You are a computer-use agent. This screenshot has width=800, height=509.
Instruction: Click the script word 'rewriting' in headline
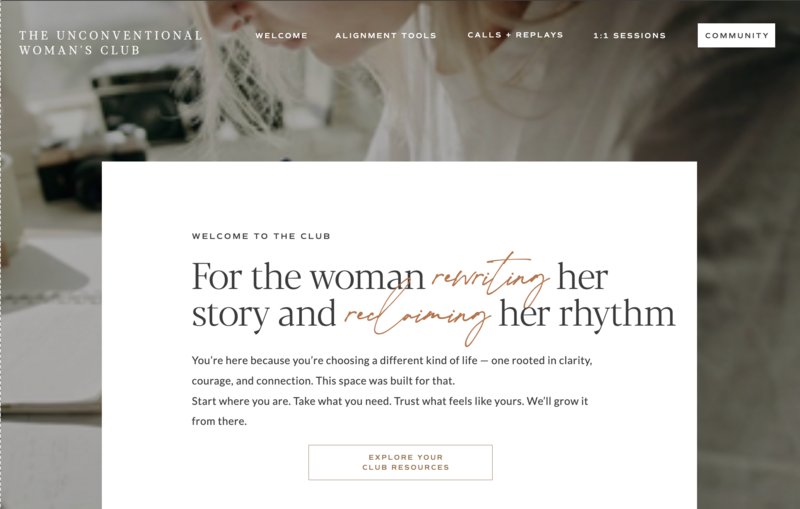pos(490,275)
